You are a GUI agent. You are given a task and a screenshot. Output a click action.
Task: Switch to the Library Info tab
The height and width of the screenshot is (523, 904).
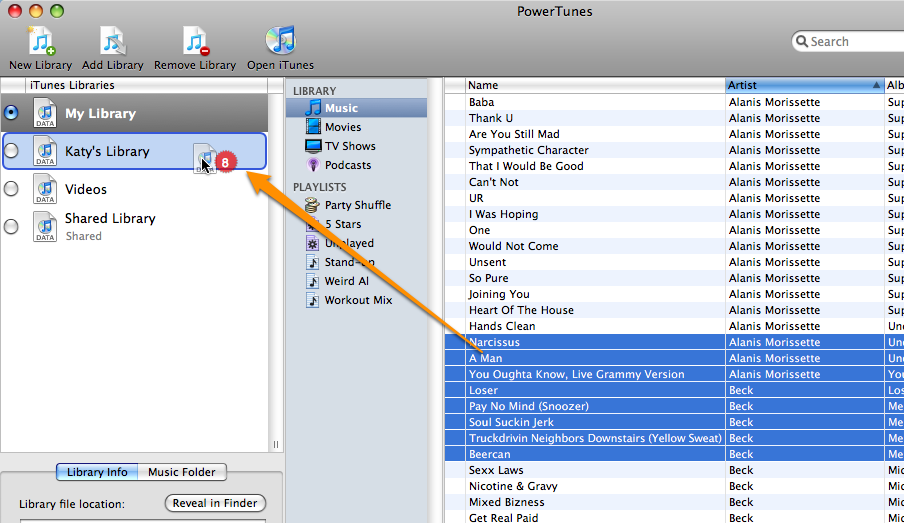click(97, 472)
